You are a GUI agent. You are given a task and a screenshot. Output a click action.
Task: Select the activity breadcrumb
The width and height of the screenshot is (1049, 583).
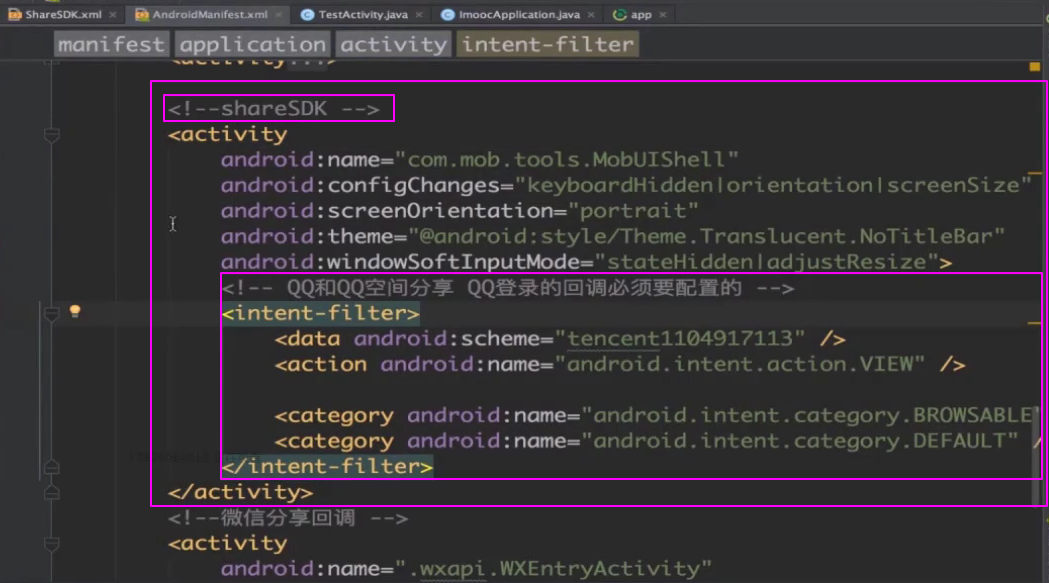point(393,44)
